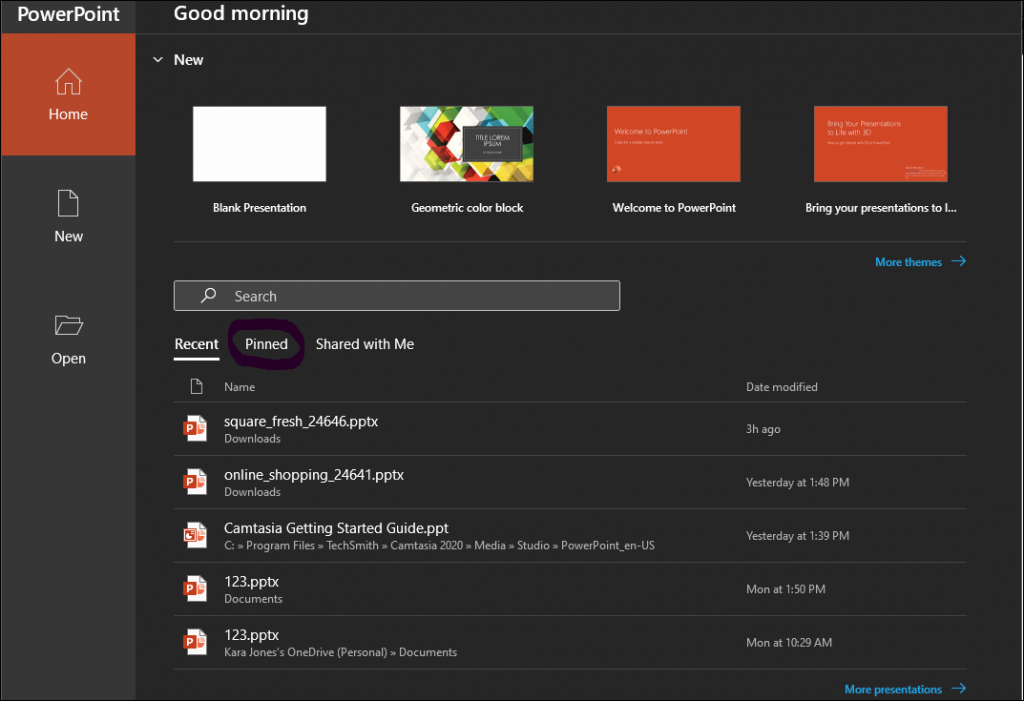Image resolution: width=1024 pixels, height=701 pixels.
Task: Click file icon for 123.pptx on OneDrive
Action: pyautogui.click(x=195, y=642)
